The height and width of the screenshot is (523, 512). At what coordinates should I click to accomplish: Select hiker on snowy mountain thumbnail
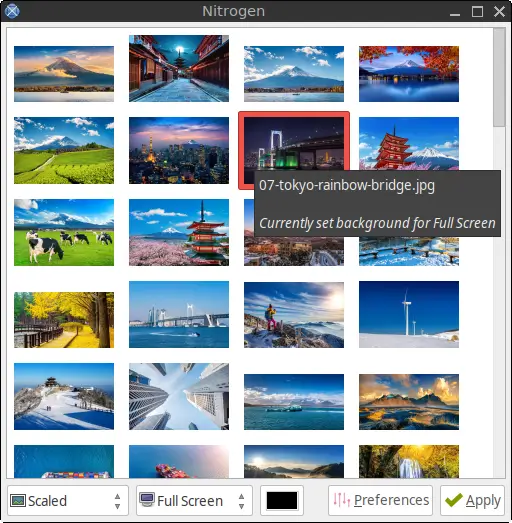[294, 315]
